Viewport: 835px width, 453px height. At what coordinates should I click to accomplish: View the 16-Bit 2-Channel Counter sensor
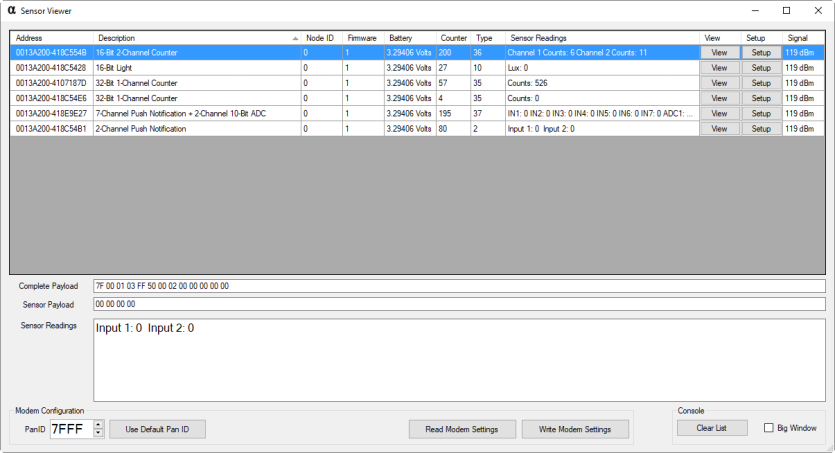click(x=719, y=52)
